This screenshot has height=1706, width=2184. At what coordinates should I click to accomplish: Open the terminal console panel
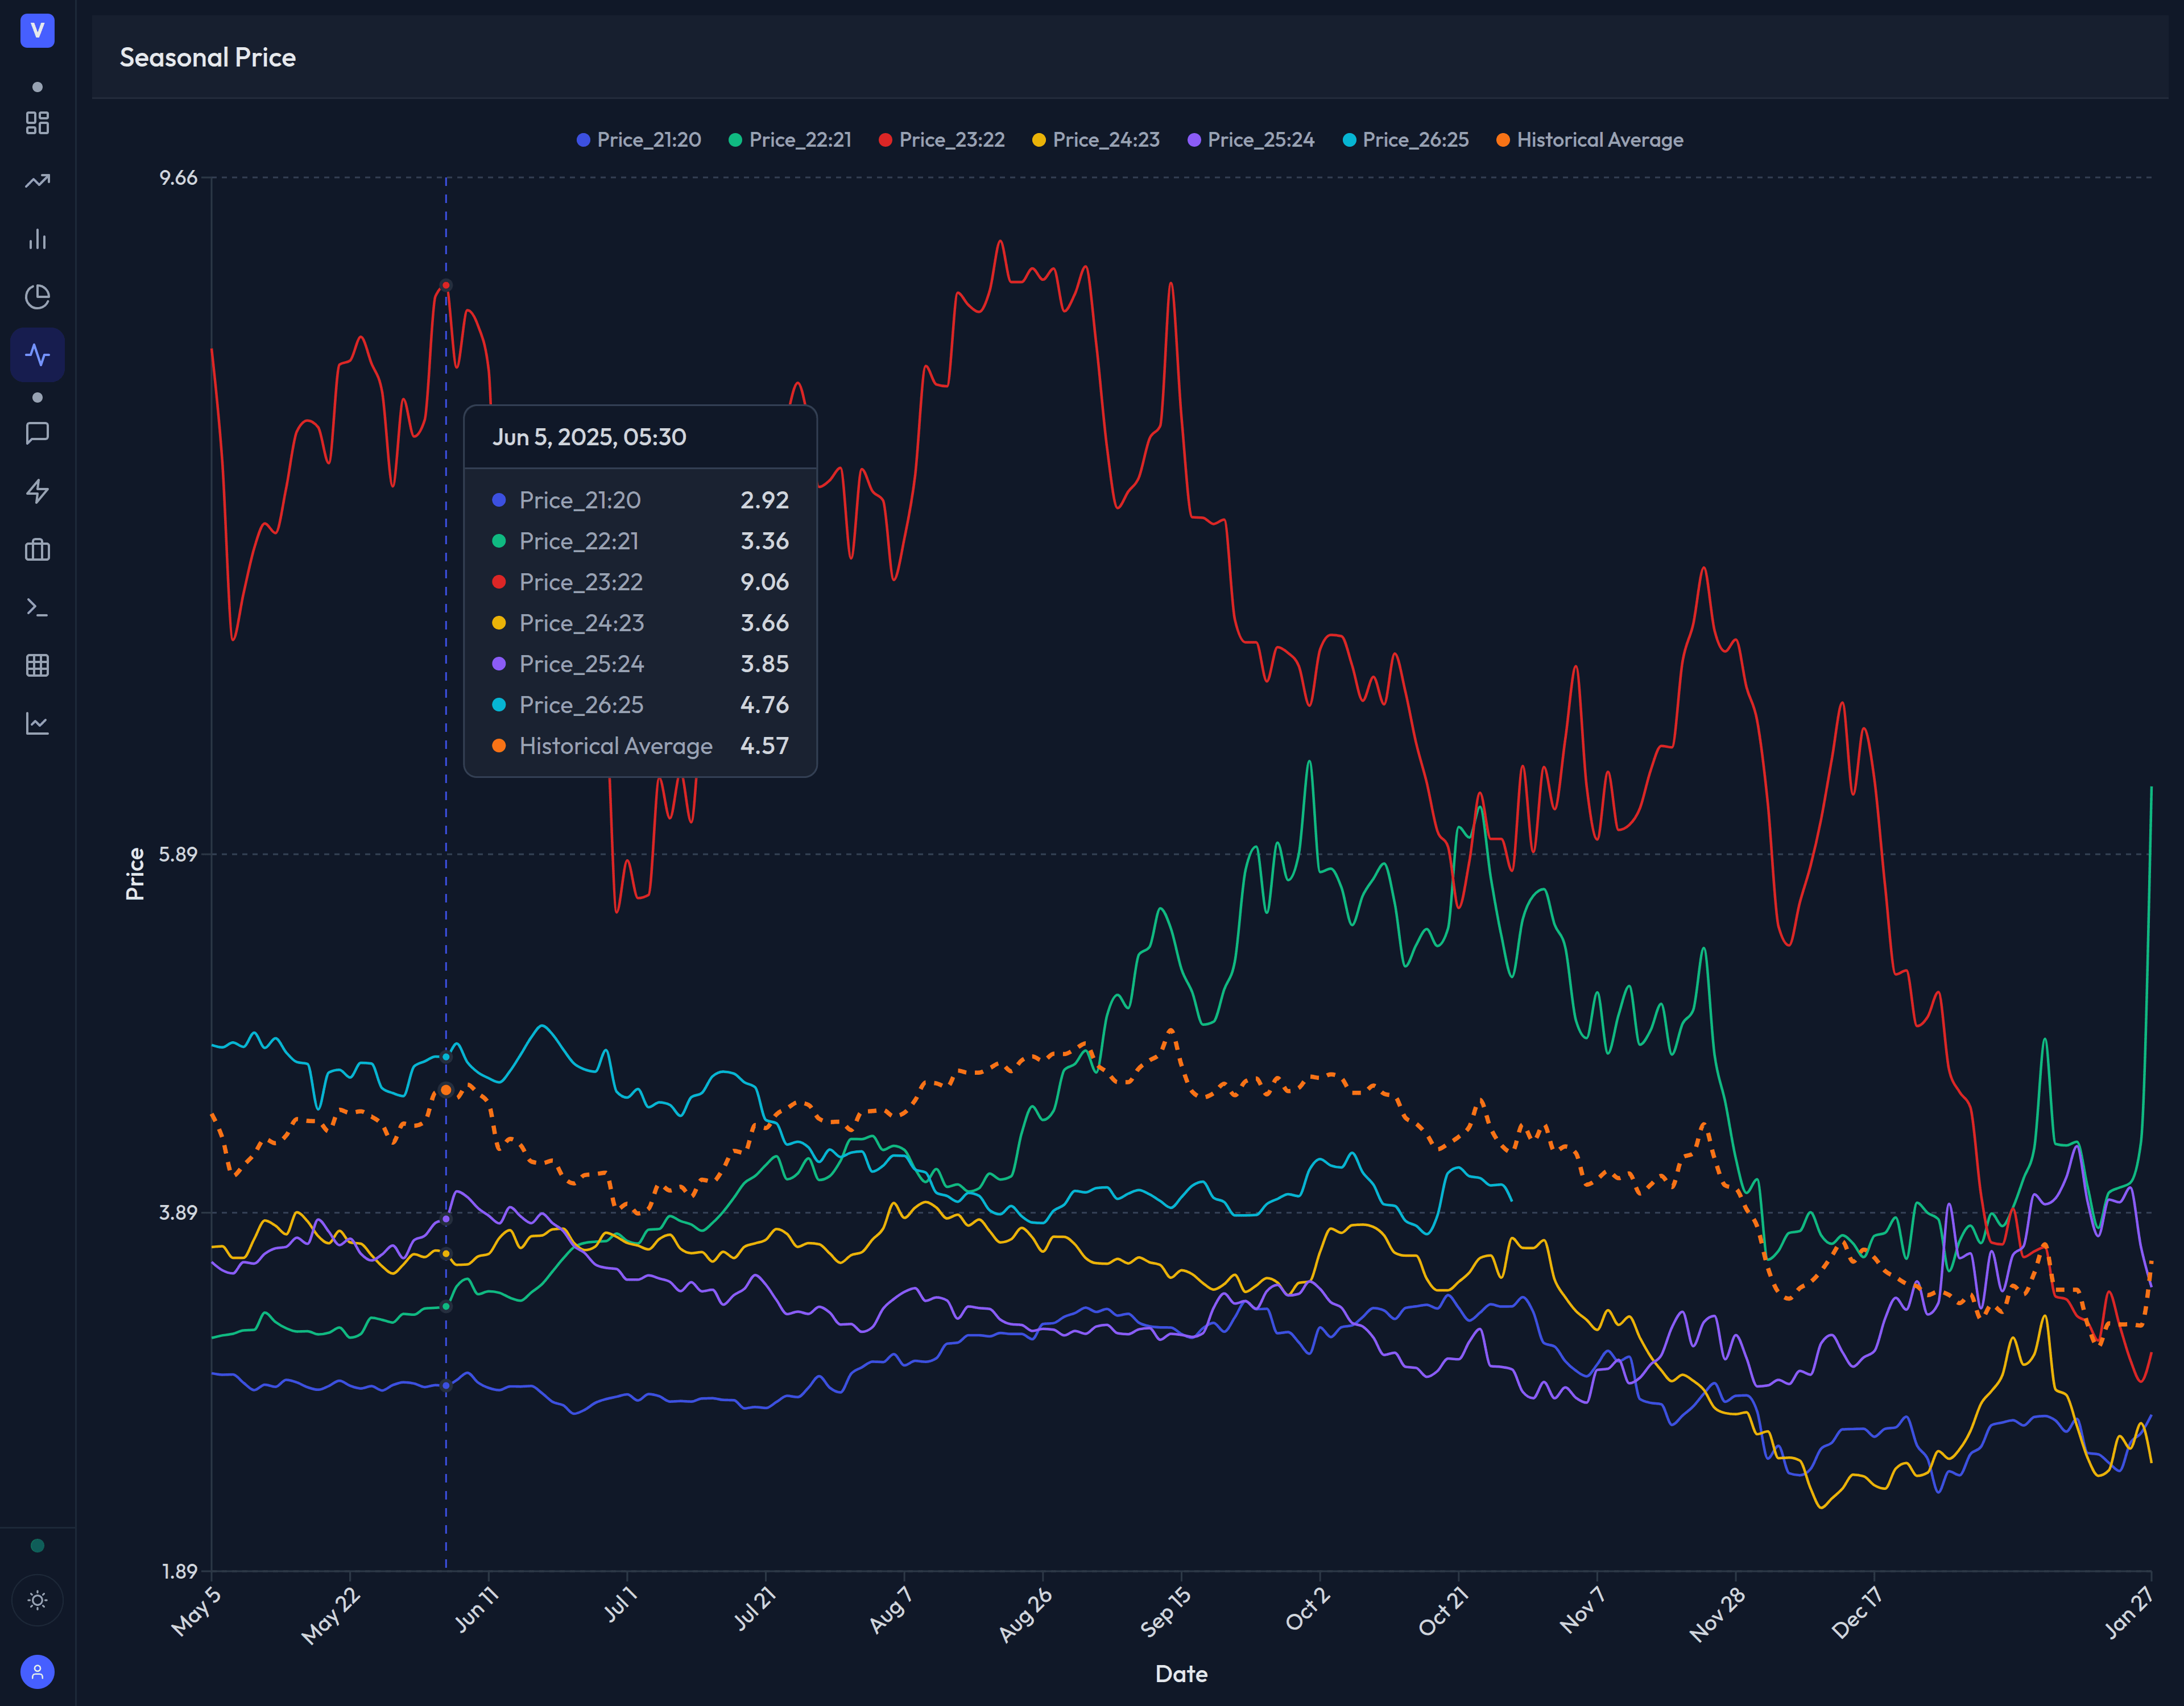pos(38,608)
